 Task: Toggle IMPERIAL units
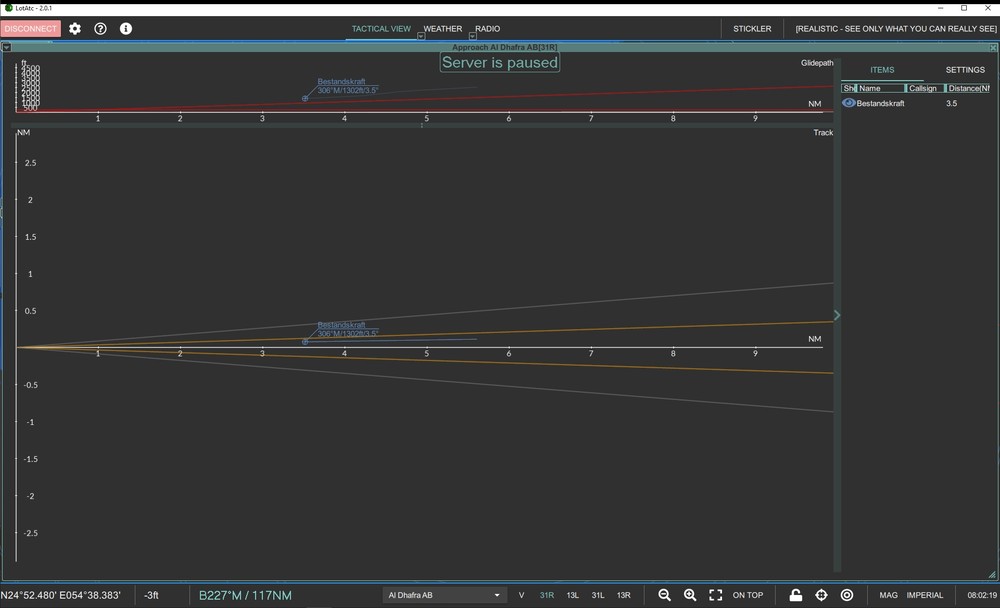[925, 595]
